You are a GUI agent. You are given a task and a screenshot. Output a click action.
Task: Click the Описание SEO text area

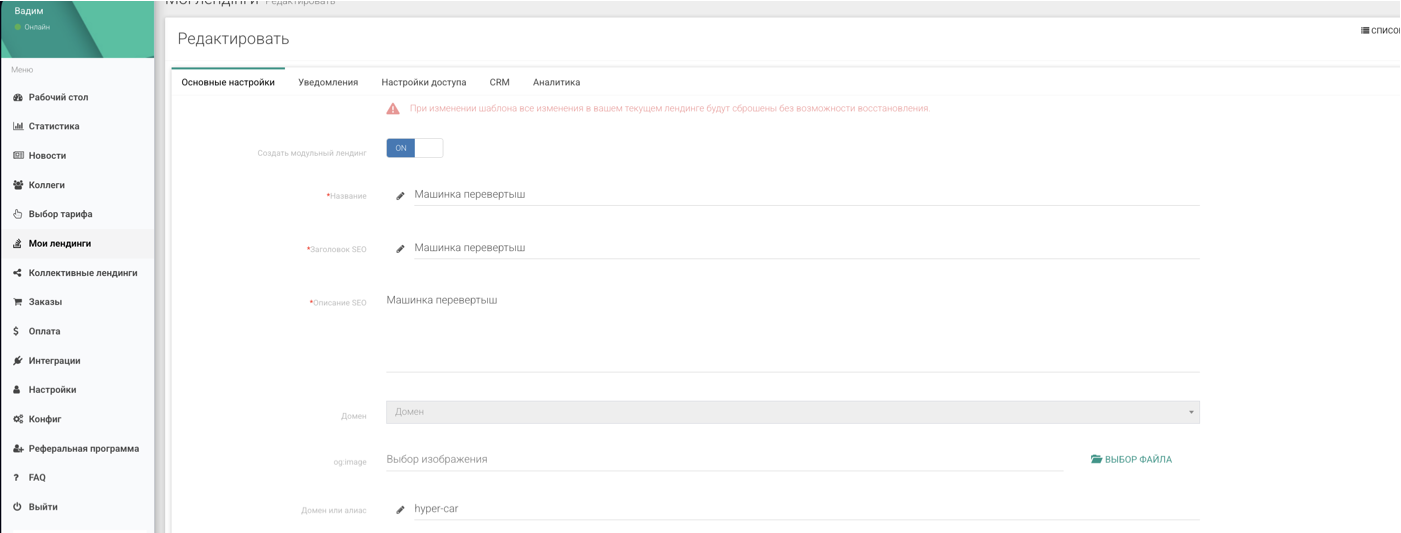coord(792,330)
